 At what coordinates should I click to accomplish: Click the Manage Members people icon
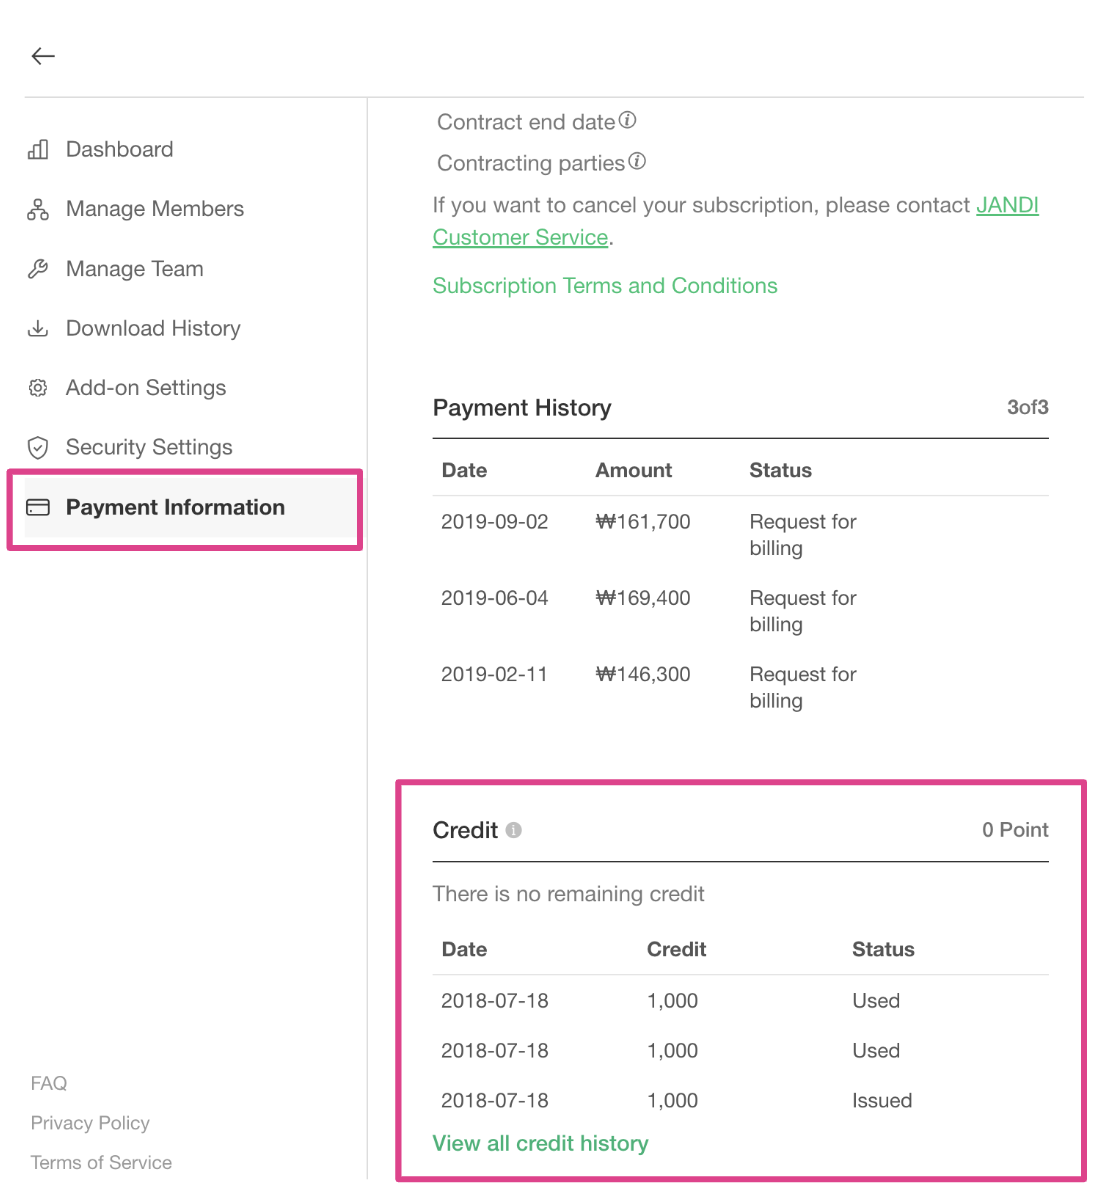point(38,209)
